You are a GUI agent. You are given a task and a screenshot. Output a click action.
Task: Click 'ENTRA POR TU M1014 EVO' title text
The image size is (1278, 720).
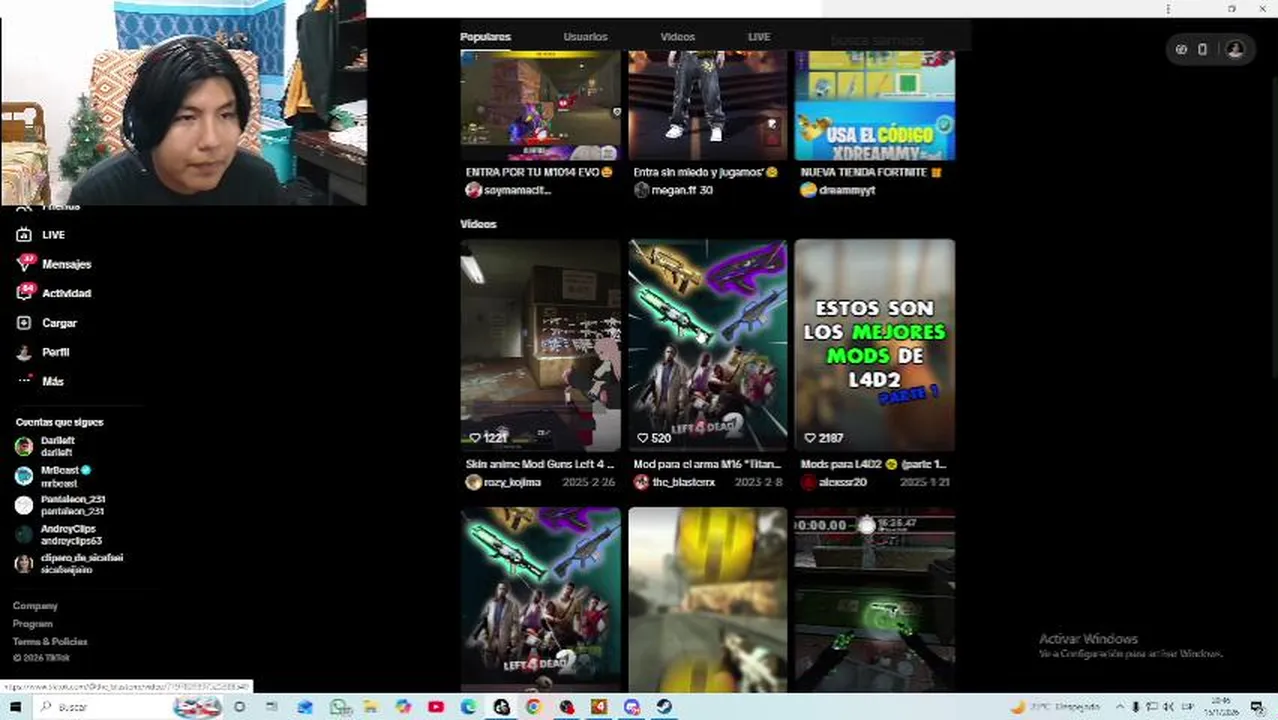click(539, 172)
